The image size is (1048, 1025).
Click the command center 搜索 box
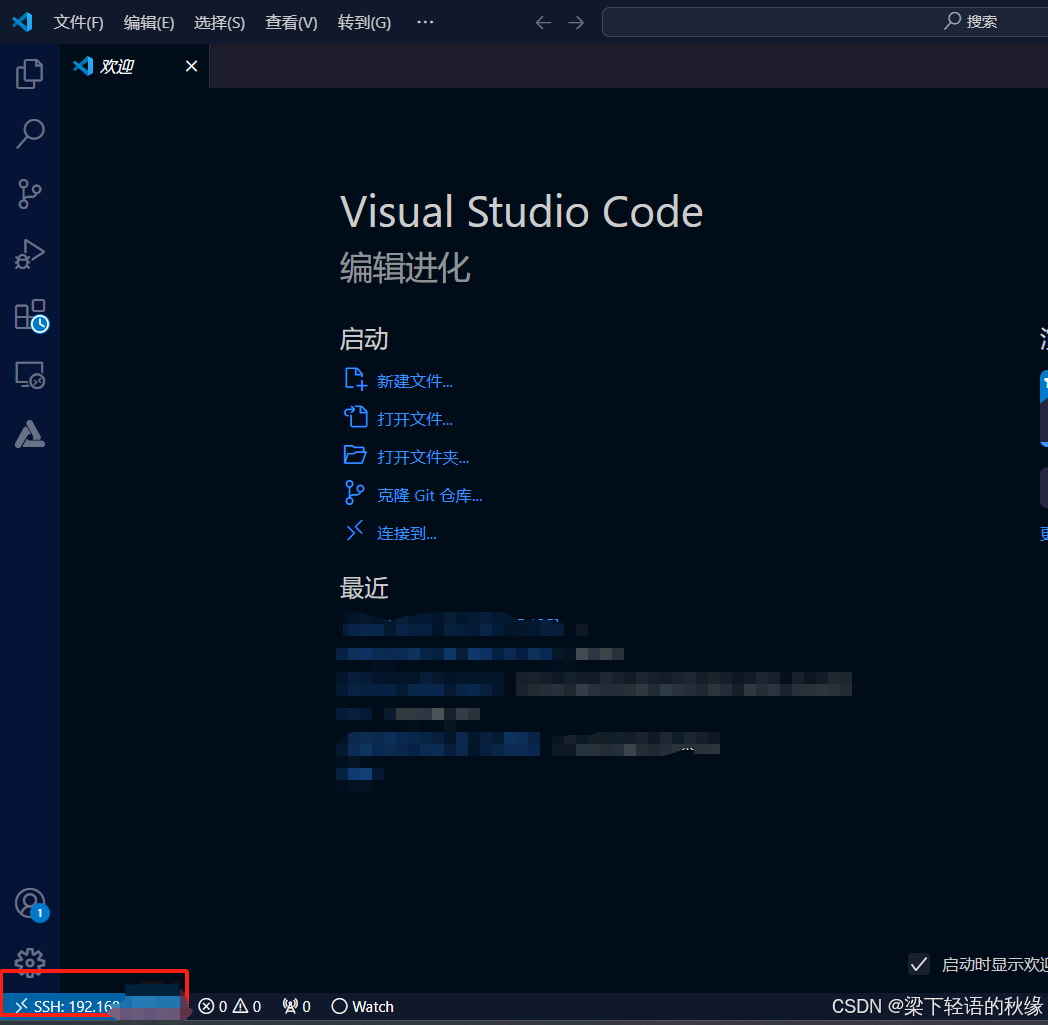click(x=825, y=22)
